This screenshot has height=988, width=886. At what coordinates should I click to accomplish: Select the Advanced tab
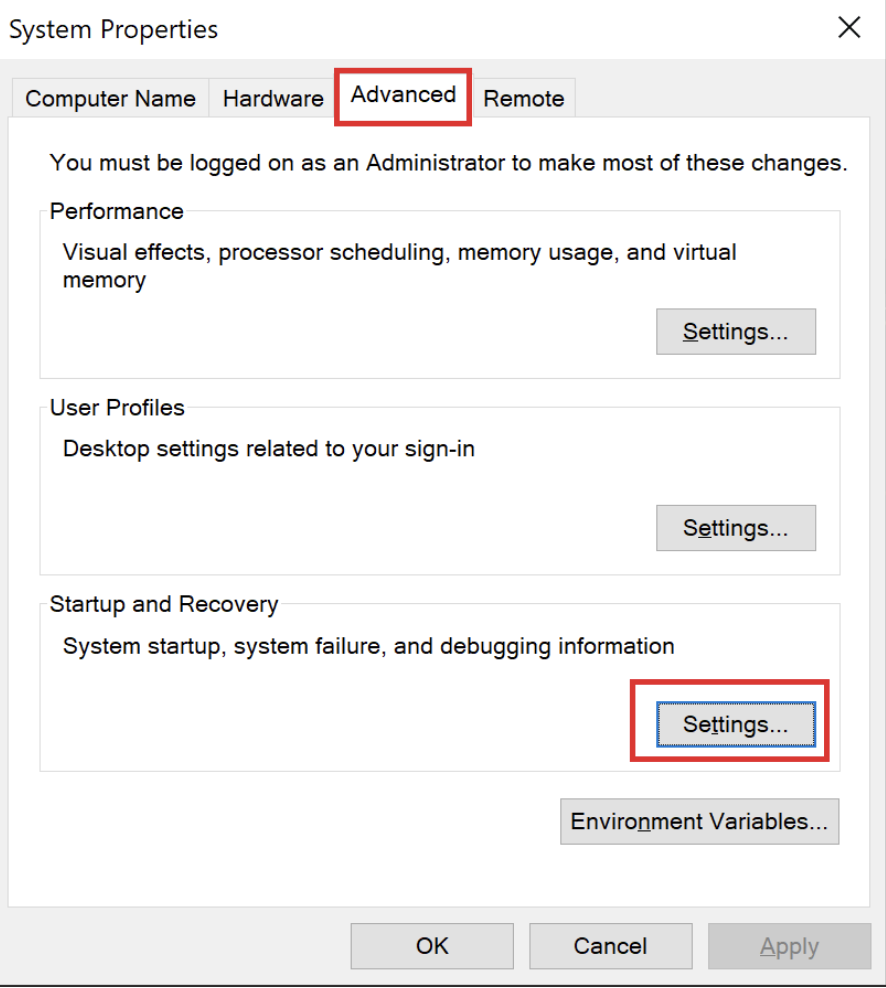[403, 95]
